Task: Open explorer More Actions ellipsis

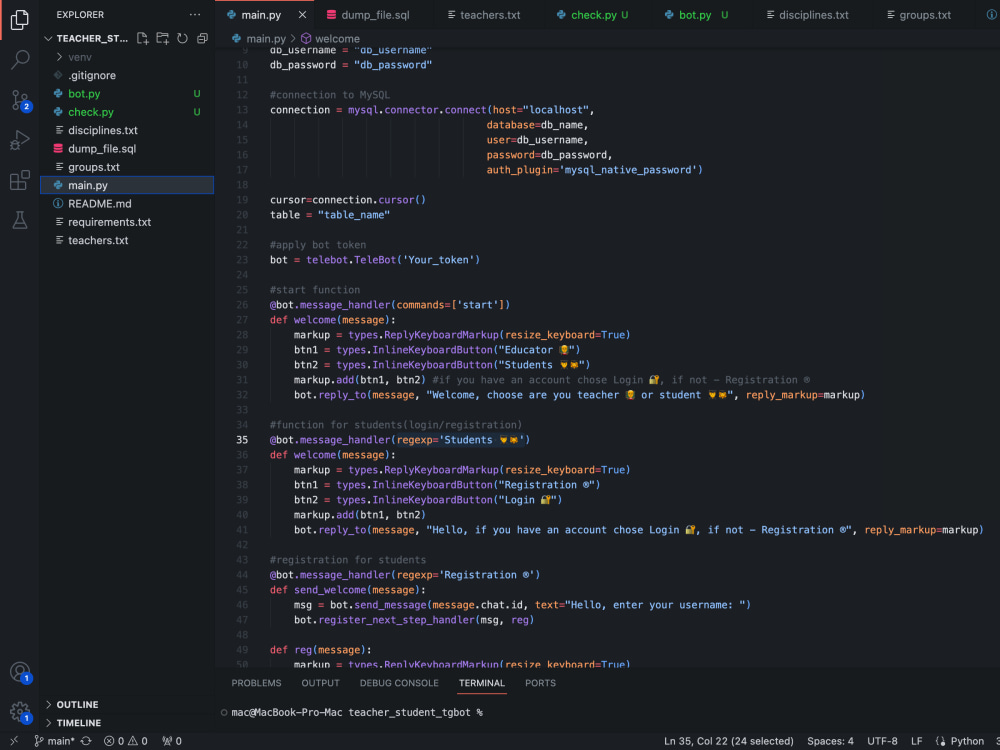Action: pyautogui.click(x=195, y=15)
